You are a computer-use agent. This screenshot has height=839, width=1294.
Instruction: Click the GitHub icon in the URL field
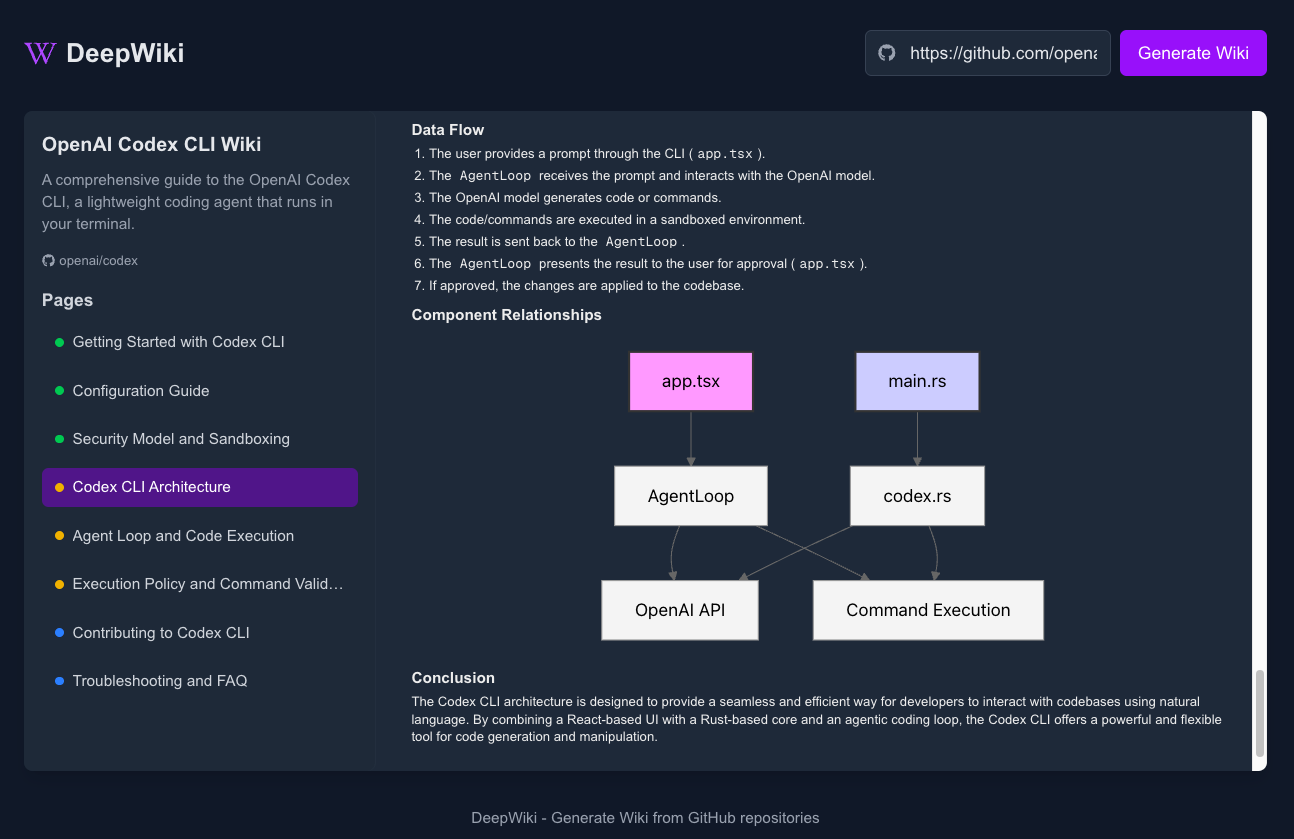click(886, 53)
